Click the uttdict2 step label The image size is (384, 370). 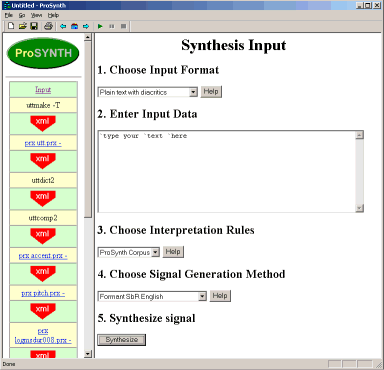click(43, 180)
